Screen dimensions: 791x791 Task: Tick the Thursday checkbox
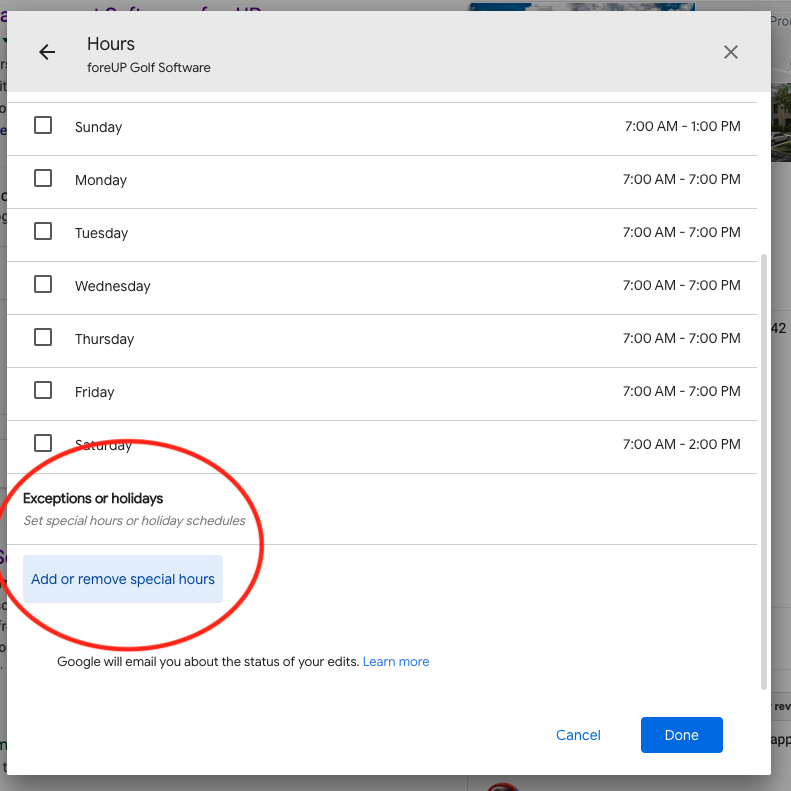[43, 337]
